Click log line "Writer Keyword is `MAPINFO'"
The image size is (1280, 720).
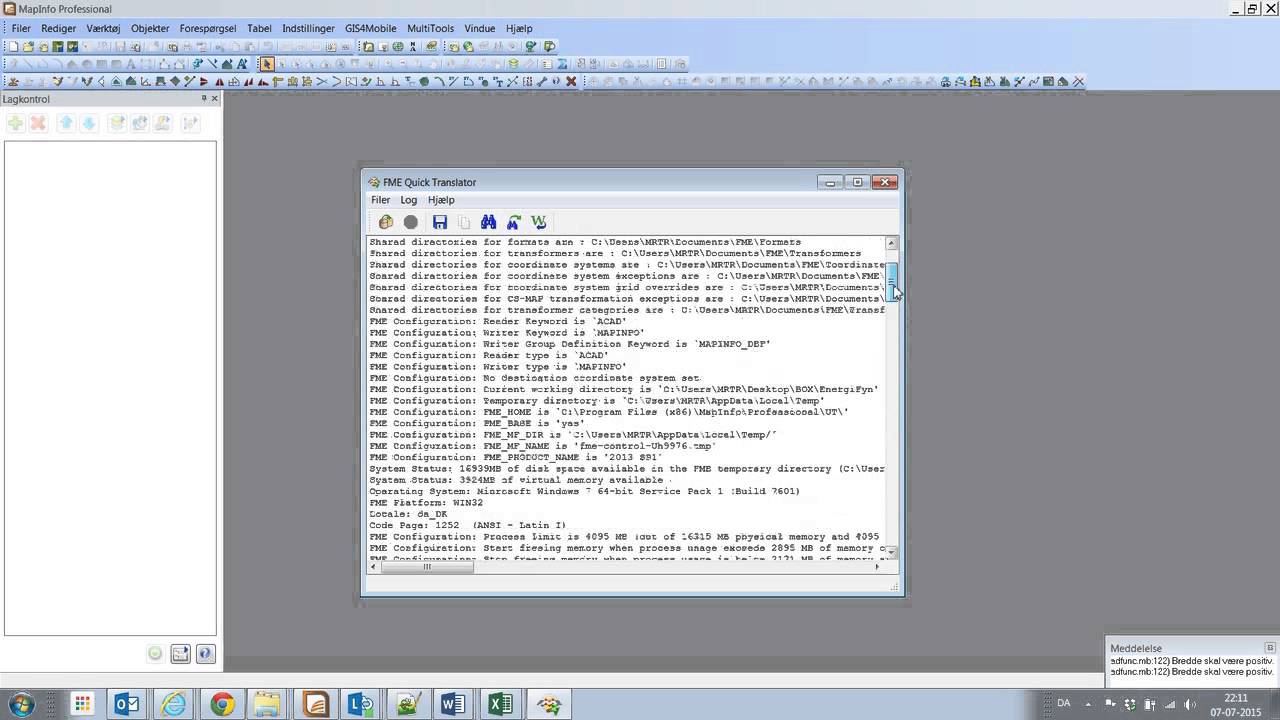click(x=507, y=333)
